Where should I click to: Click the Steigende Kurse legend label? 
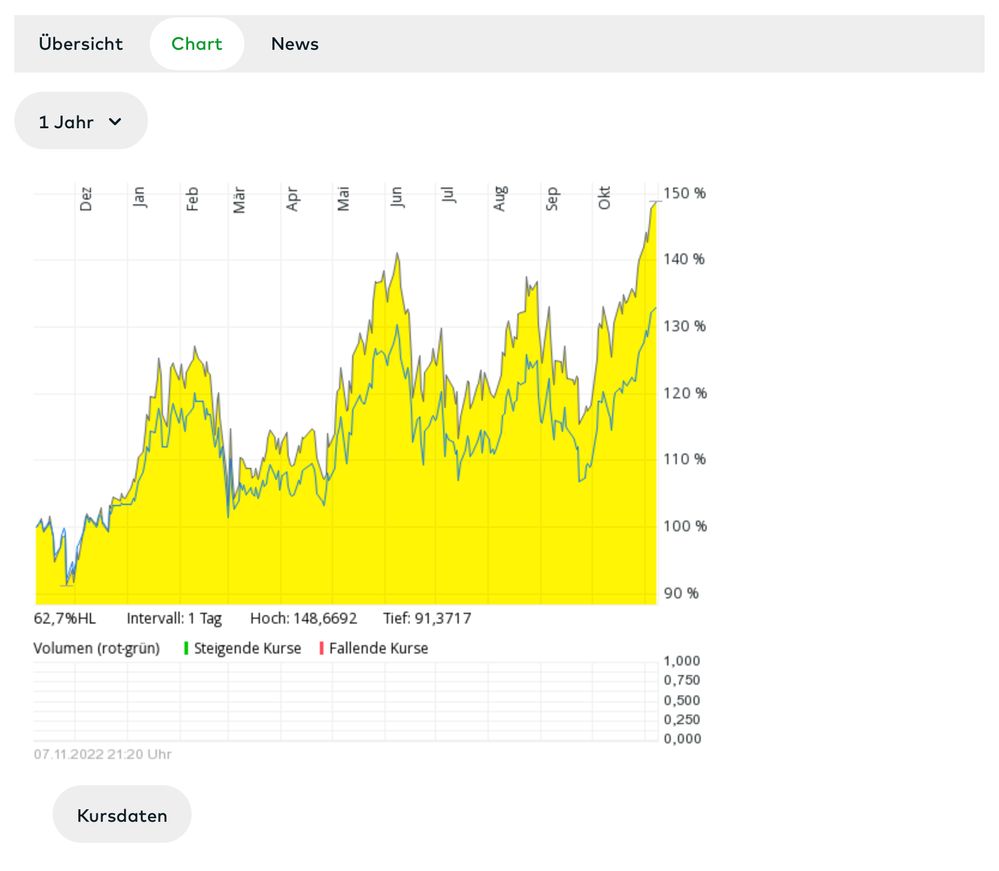[x=248, y=648]
